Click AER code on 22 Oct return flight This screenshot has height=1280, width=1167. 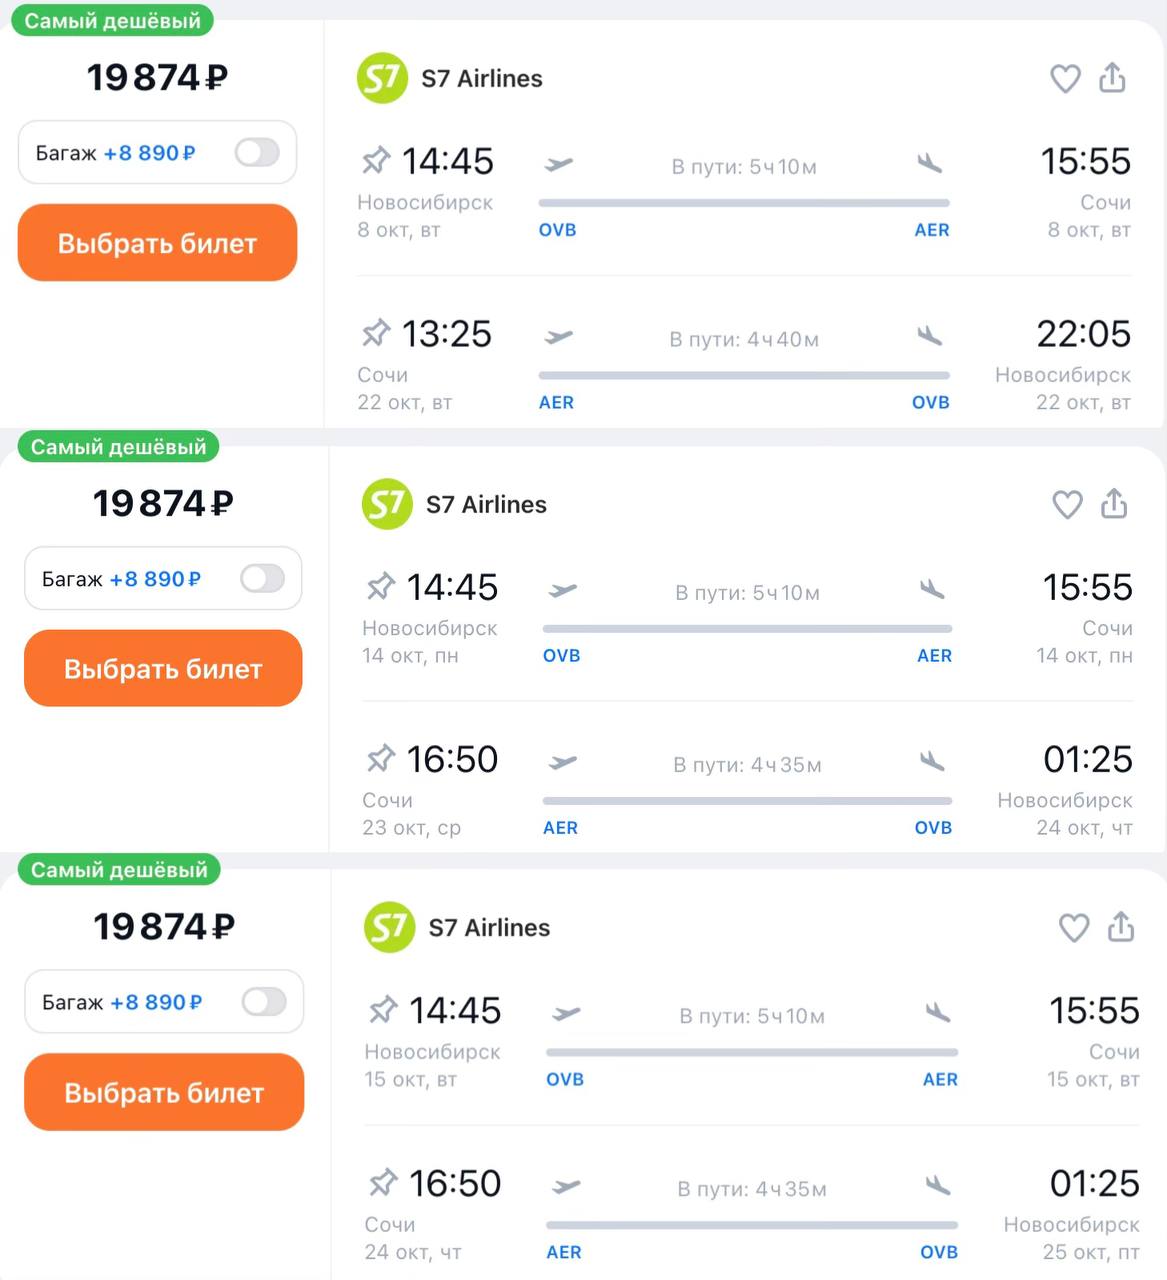556,402
